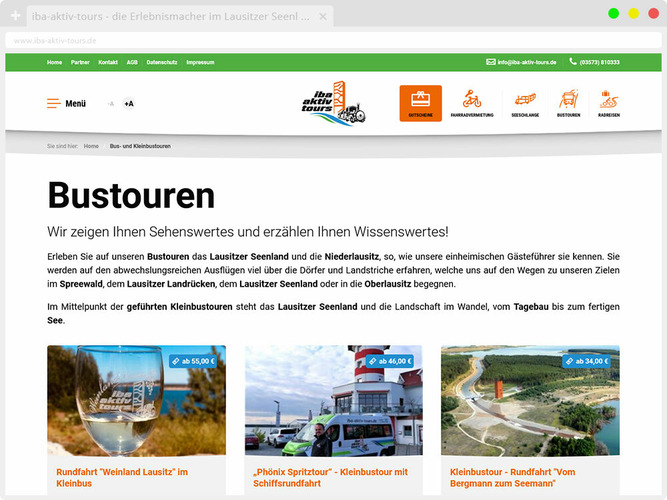
Task: Increase font size with +A button
Action: point(128,103)
